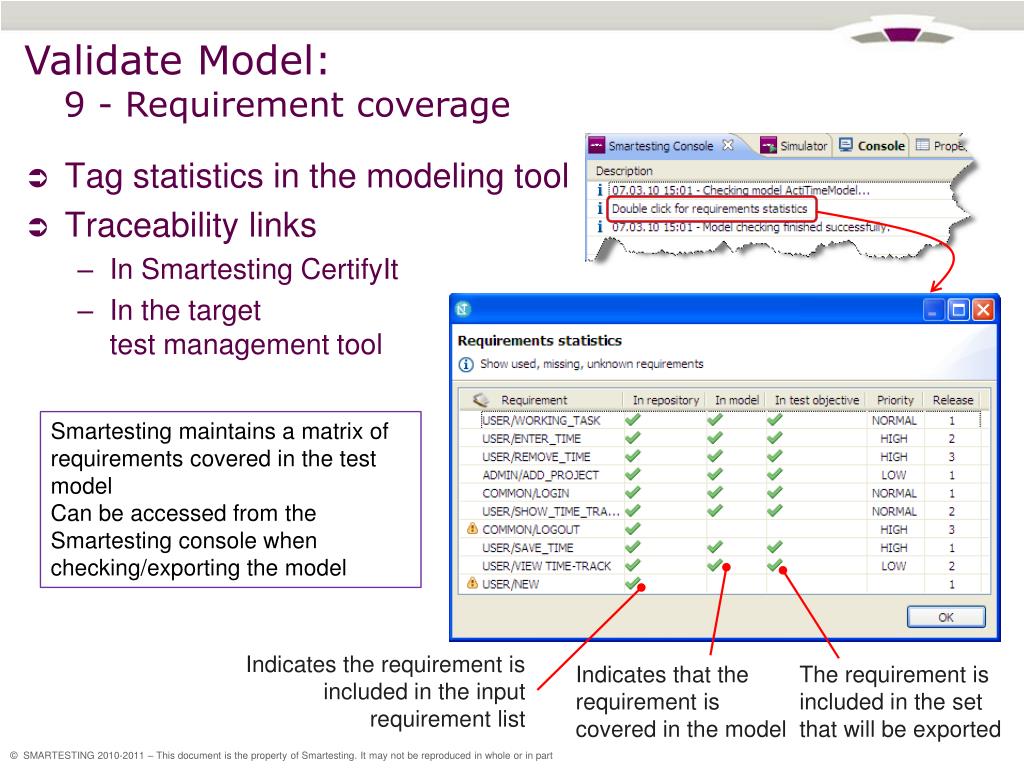Maximize the Requirements statistics dialog
This screenshot has width=1024, height=768.
[x=959, y=310]
